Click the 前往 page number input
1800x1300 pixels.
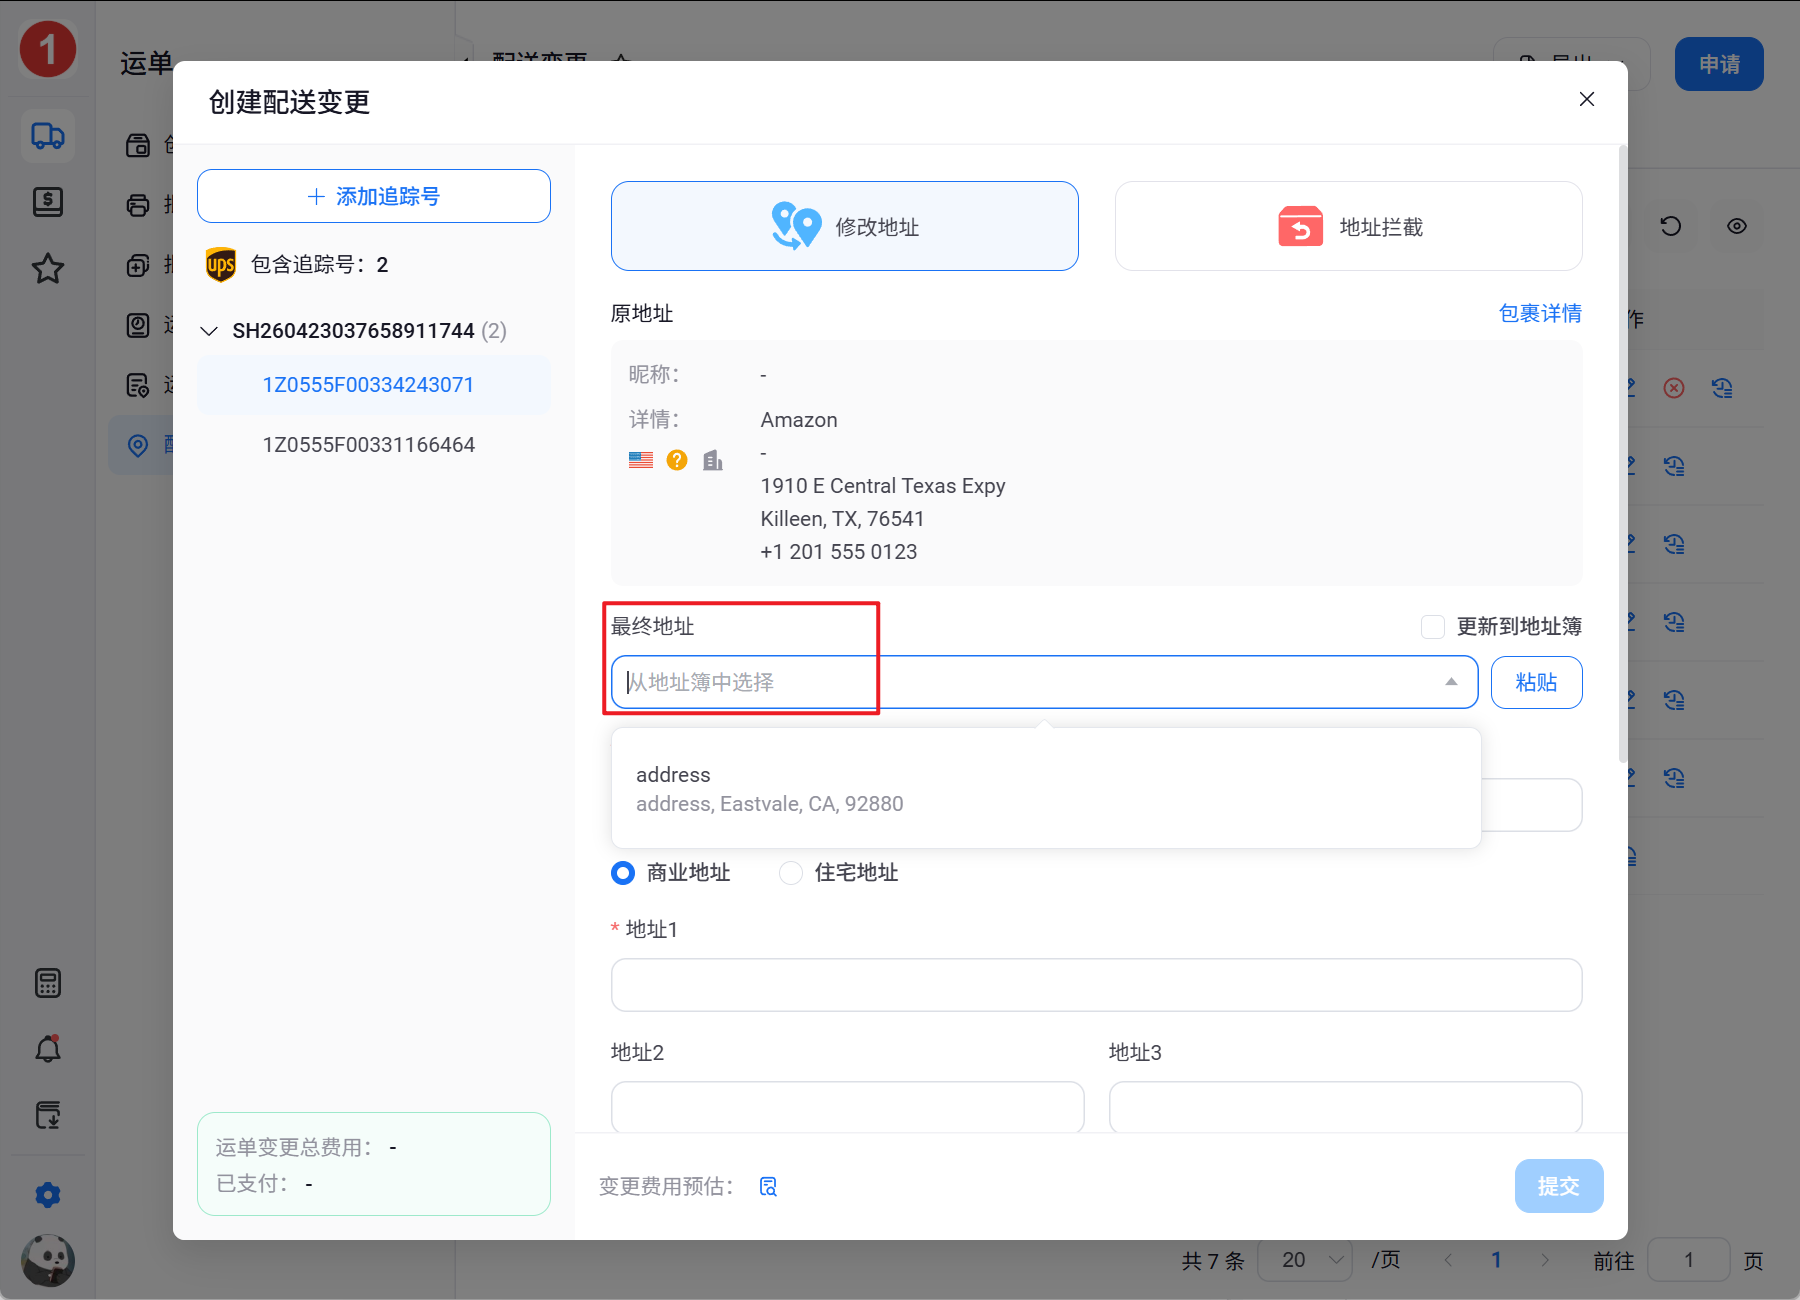point(1689,1260)
